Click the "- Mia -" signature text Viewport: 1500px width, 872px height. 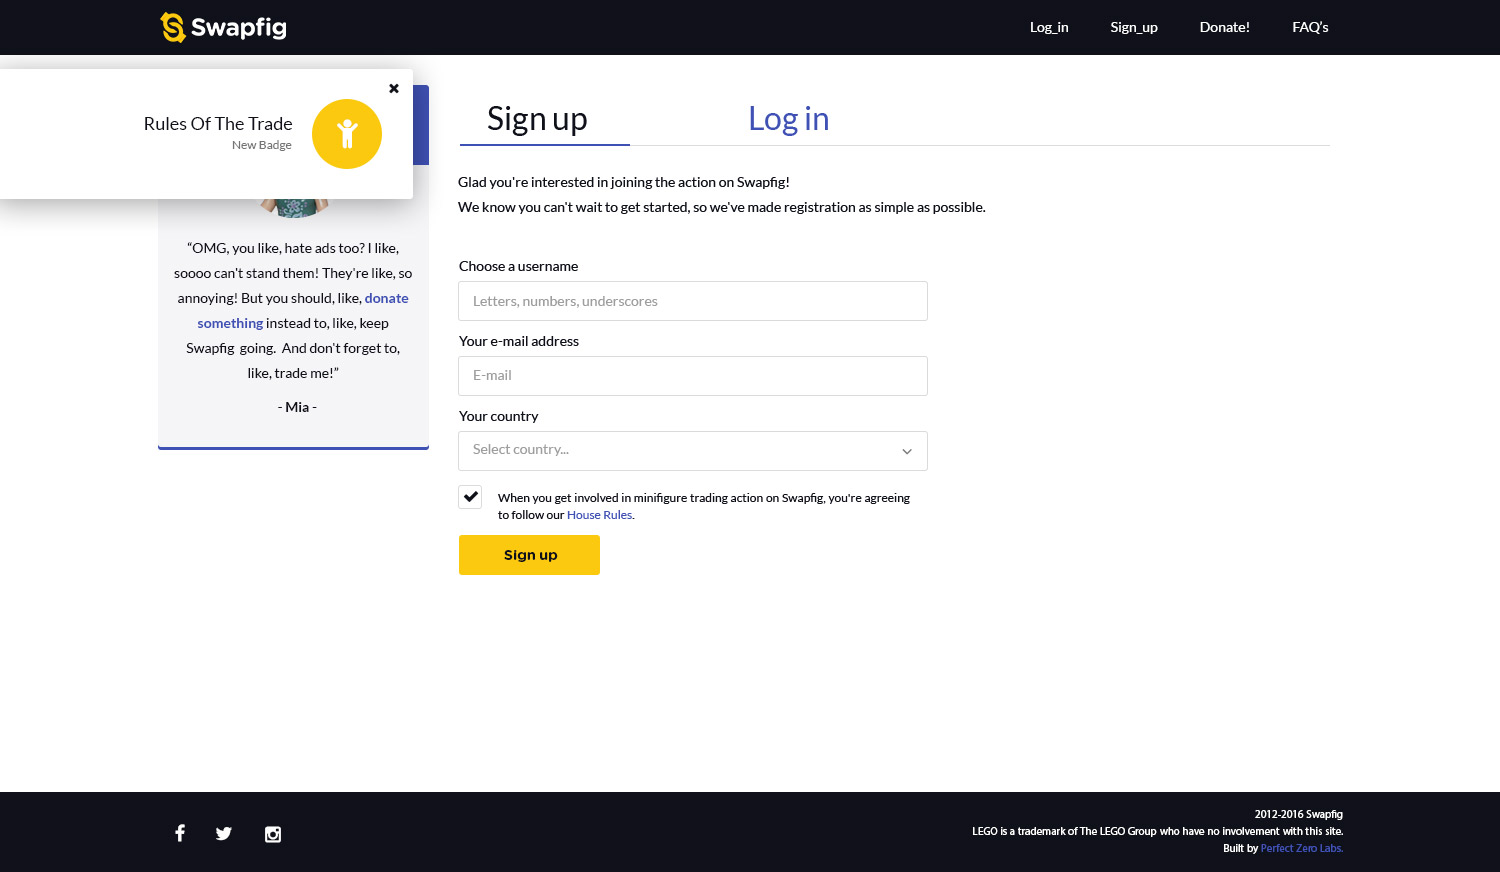(297, 407)
